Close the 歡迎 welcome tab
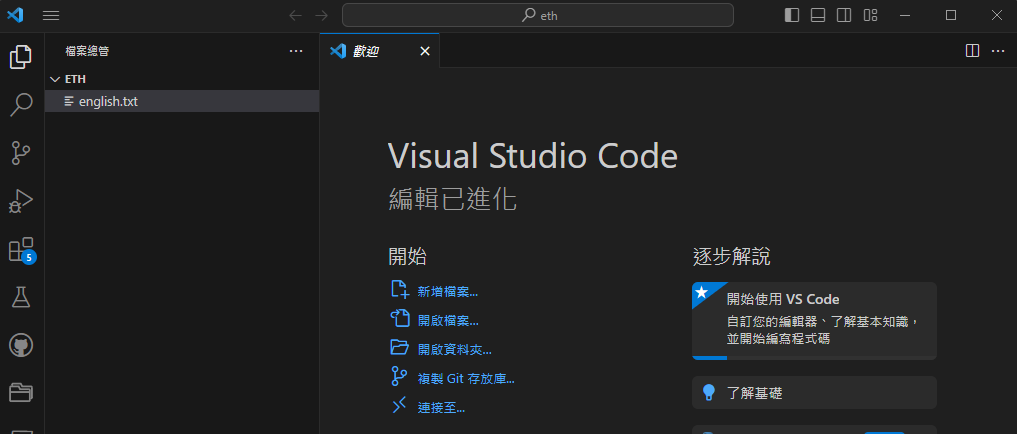Screen dimensions: 1017x434 coord(425,51)
